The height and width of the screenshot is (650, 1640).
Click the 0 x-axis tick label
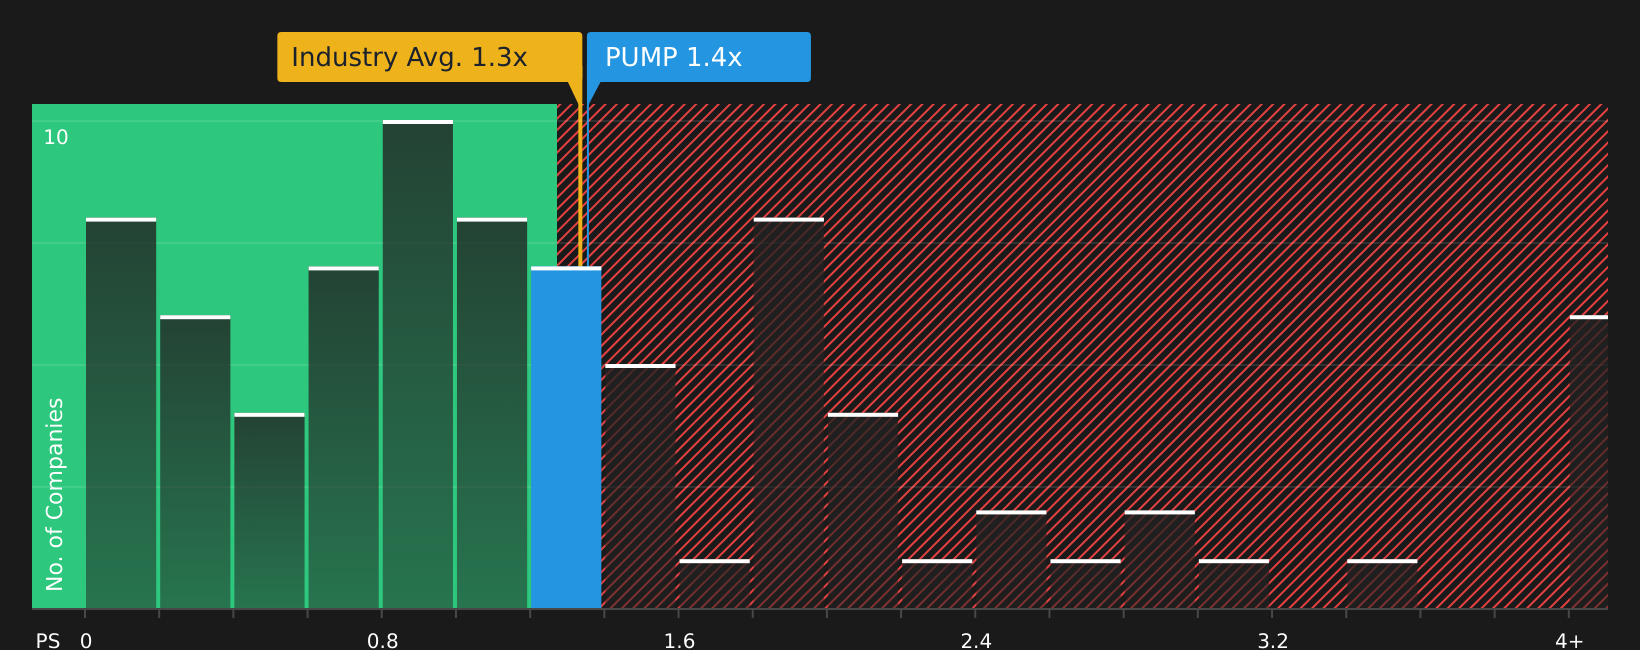tap(86, 641)
